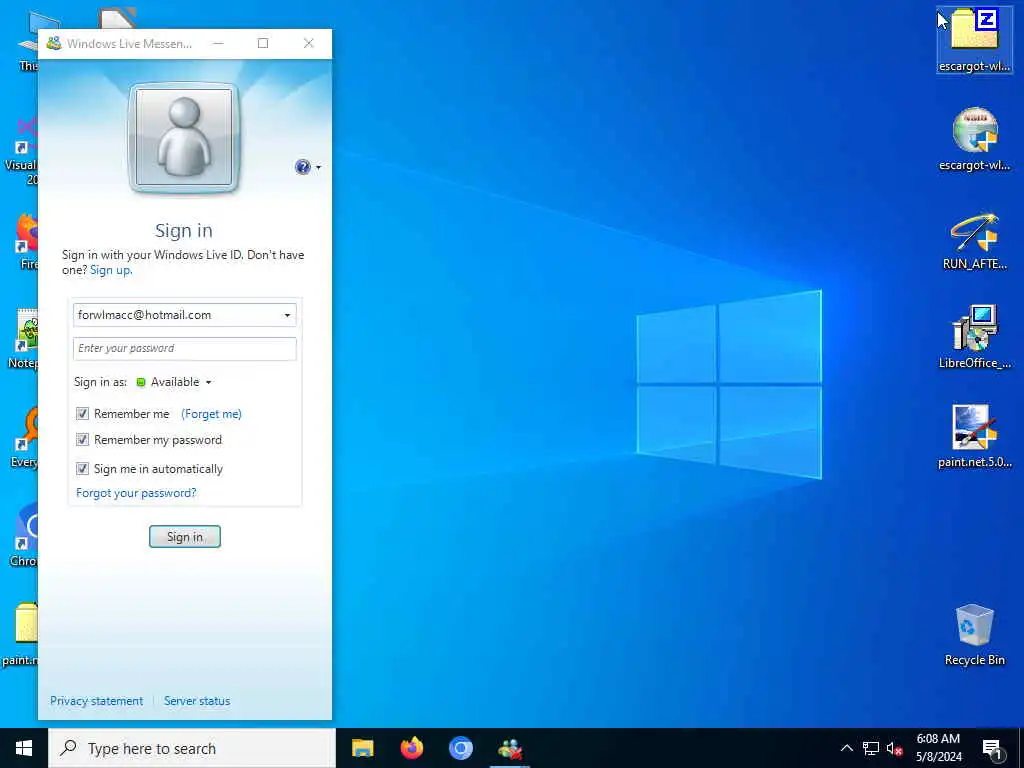Open Firefox from the taskbar

[x=411, y=748]
